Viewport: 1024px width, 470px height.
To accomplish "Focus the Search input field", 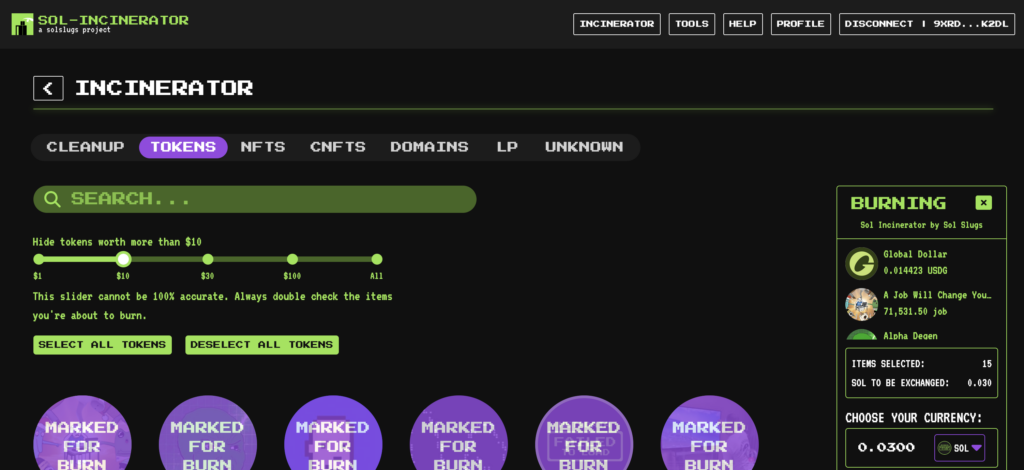I will pyautogui.click(x=270, y=199).
